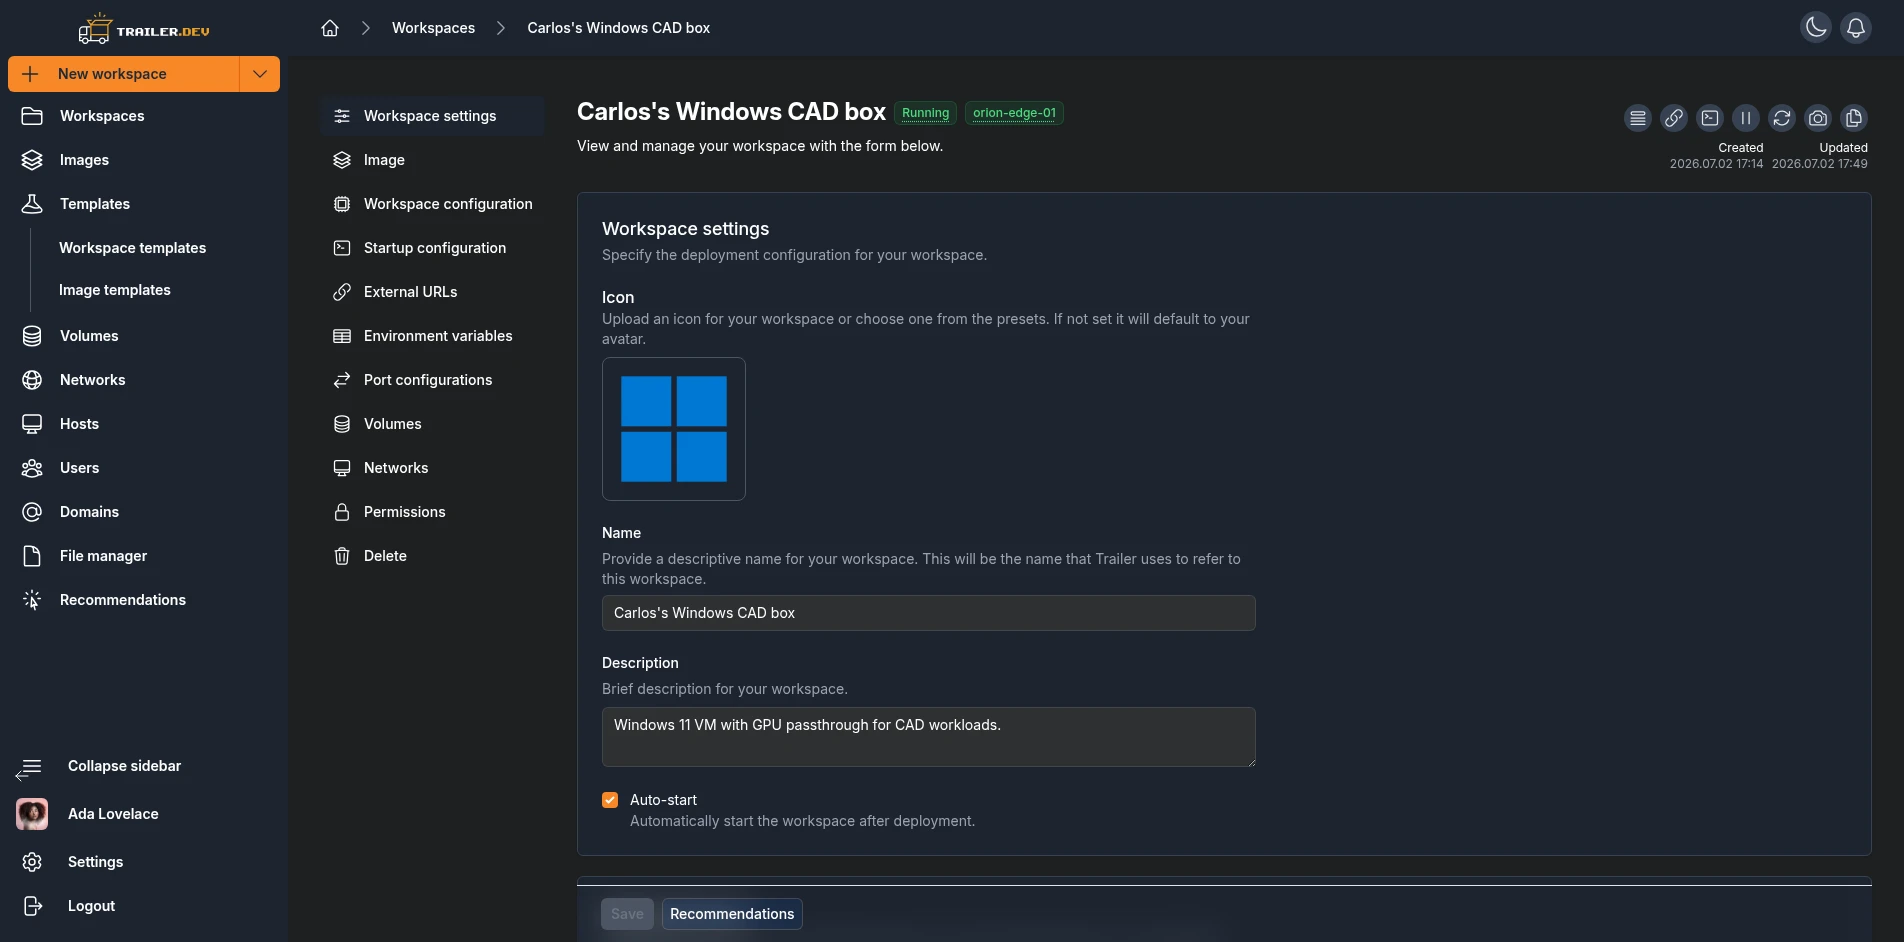Open Domains in the left sidebar
This screenshot has width=1904, height=942.
(x=144, y=512)
